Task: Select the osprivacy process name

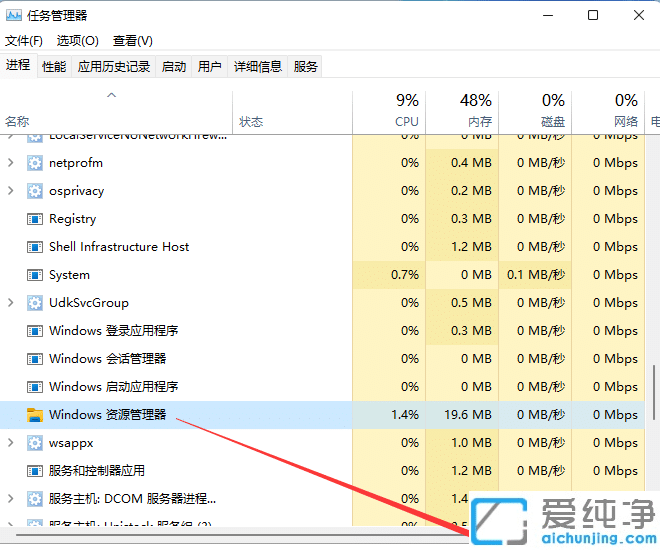Action: 77,191
